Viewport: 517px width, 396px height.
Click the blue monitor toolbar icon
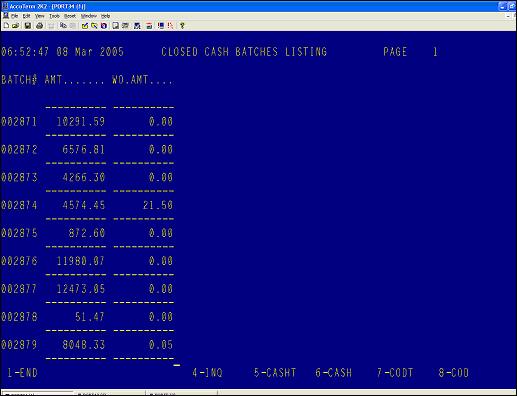[161, 26]
